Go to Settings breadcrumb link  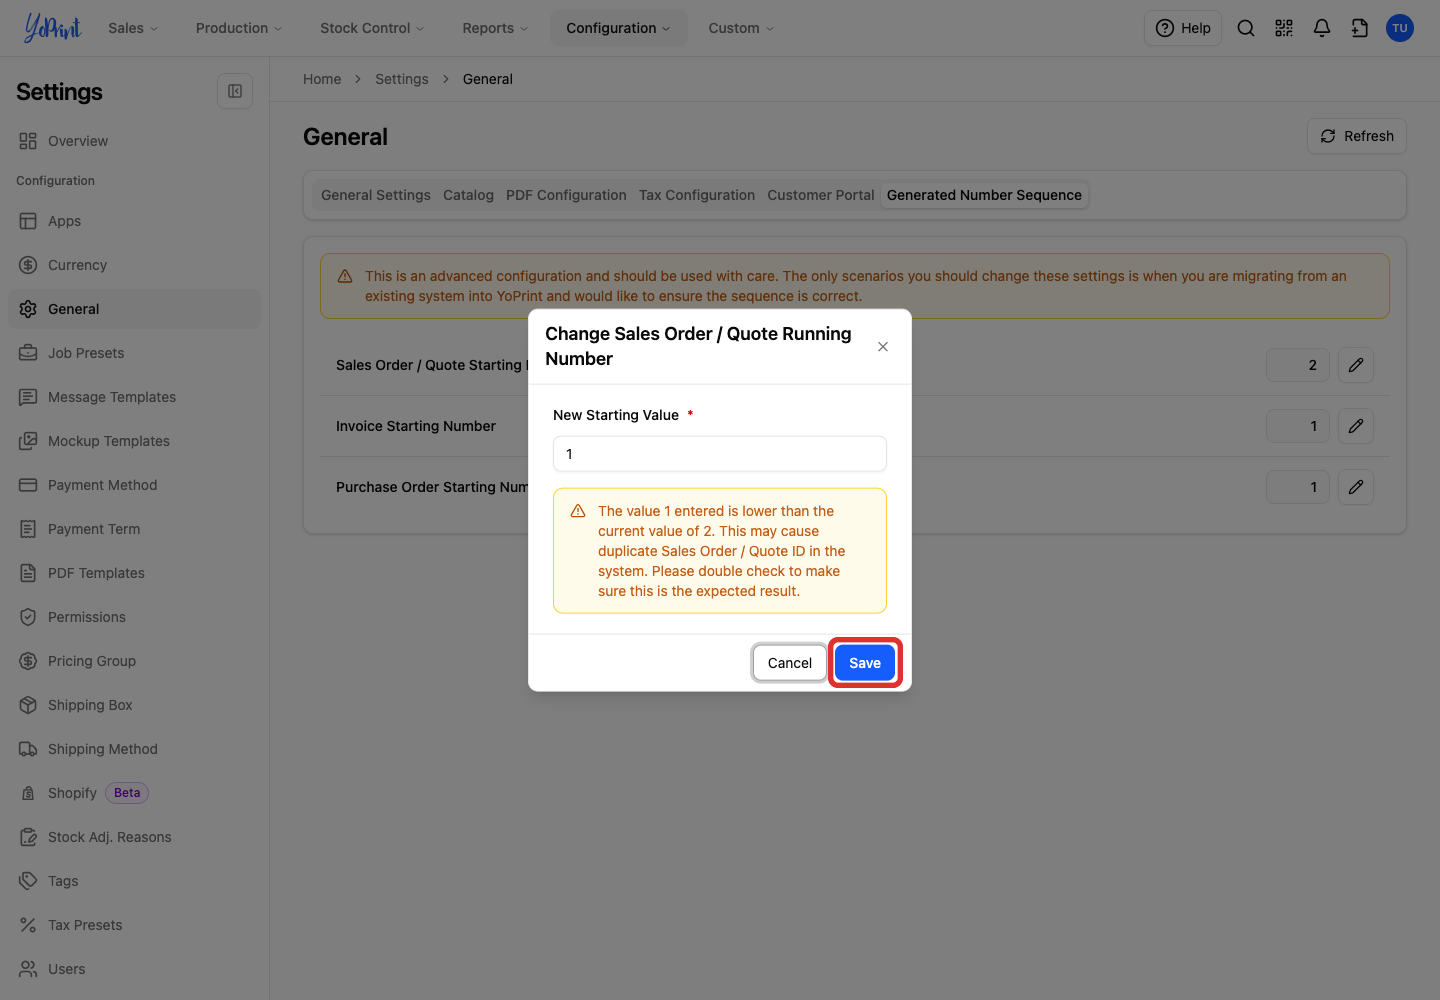click(402, 79)
